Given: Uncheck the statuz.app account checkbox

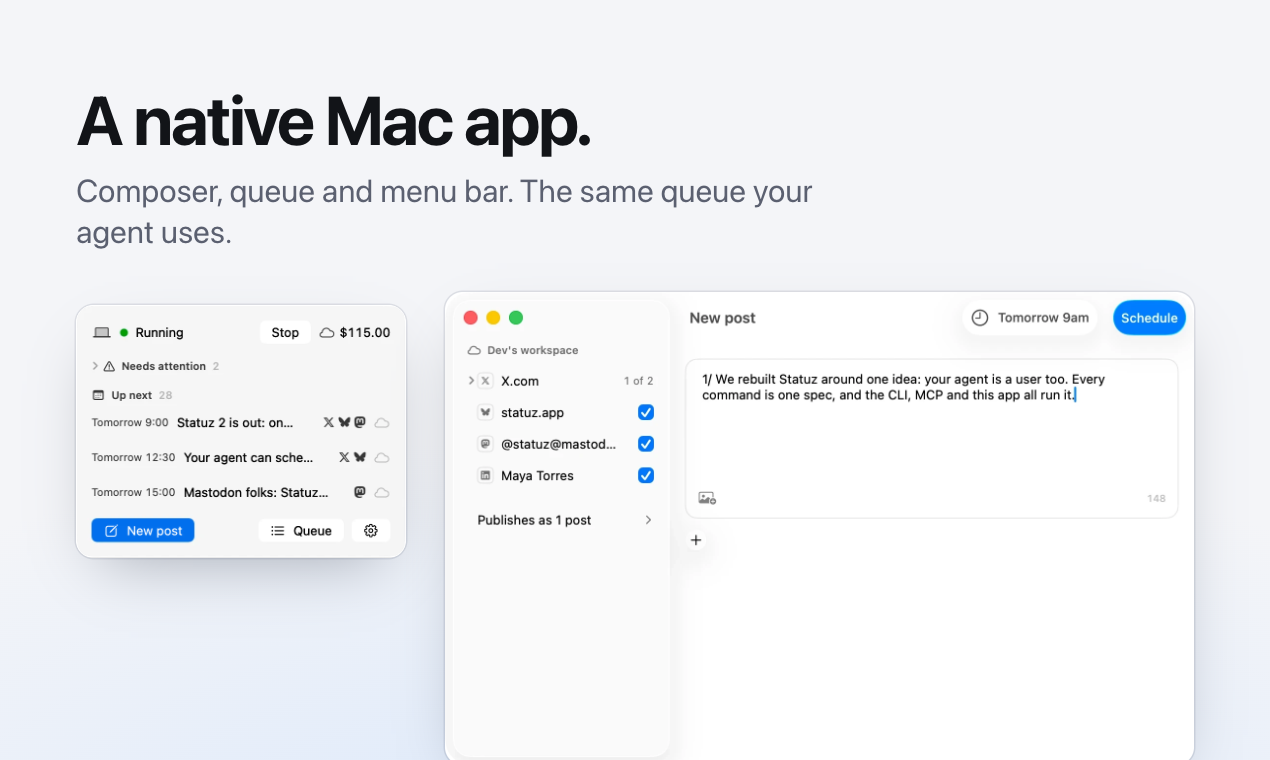Looking at the screenshot, I should [646, 412].
